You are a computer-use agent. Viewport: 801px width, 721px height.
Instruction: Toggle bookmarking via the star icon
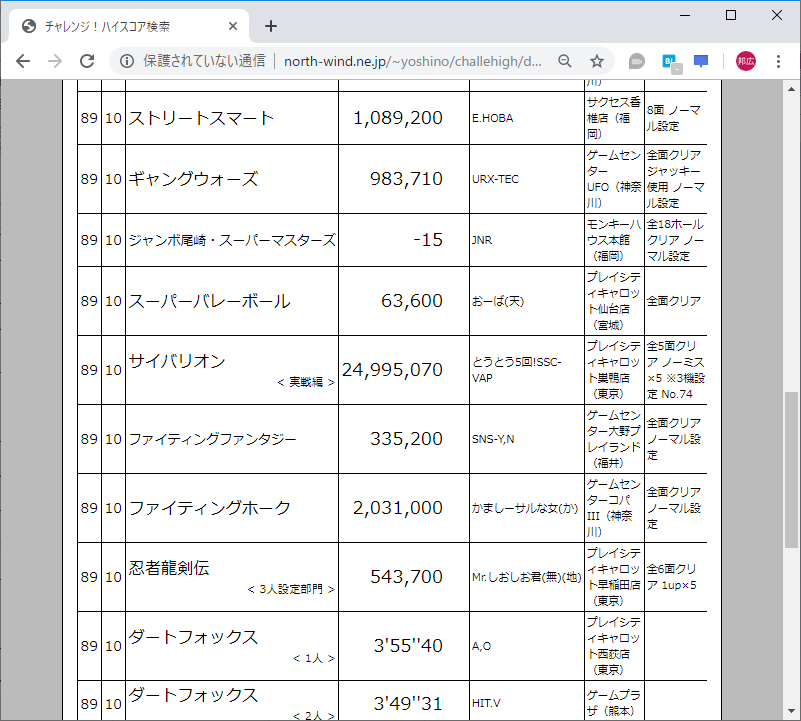[595, 61]
